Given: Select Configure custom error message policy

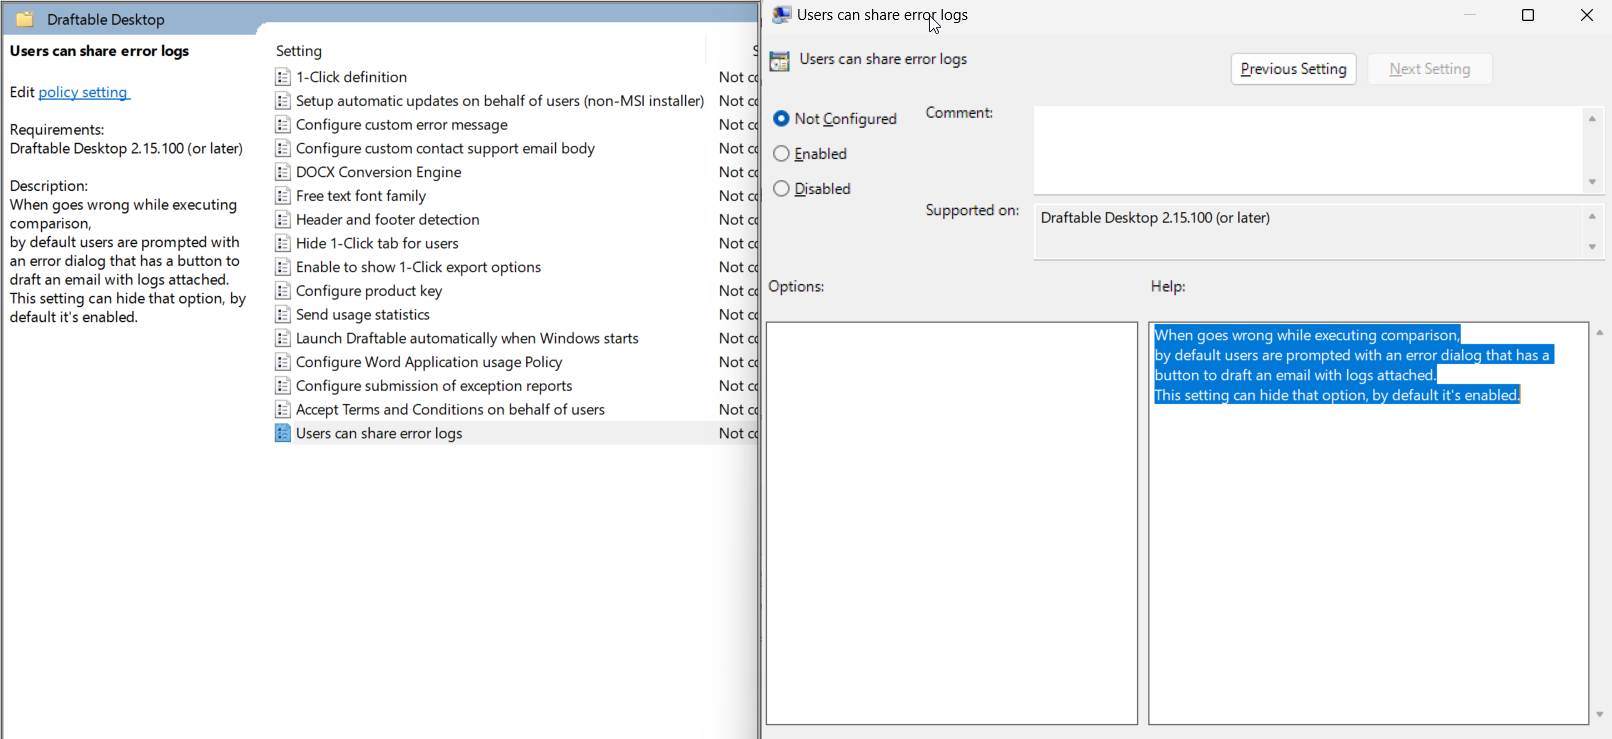Looking at the screenshot, I should click(x=401, y=125).
